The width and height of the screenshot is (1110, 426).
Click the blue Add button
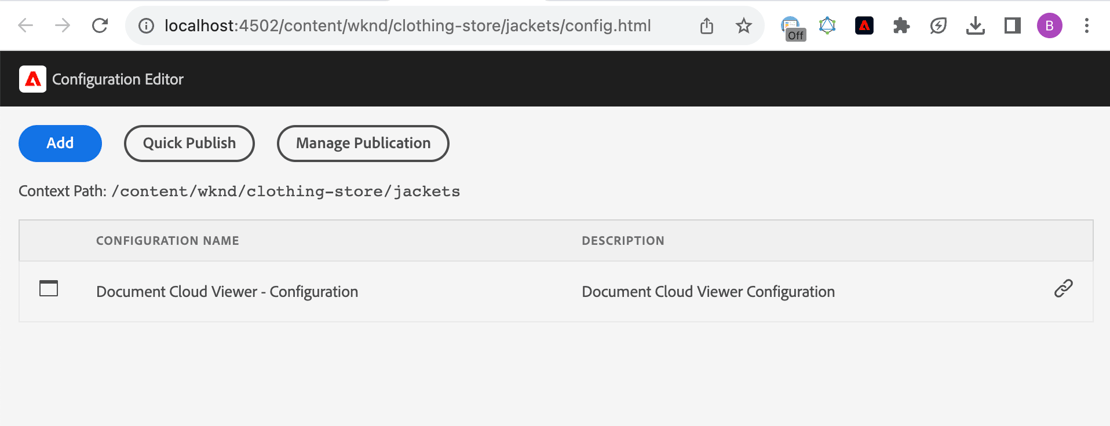point(60,143)
